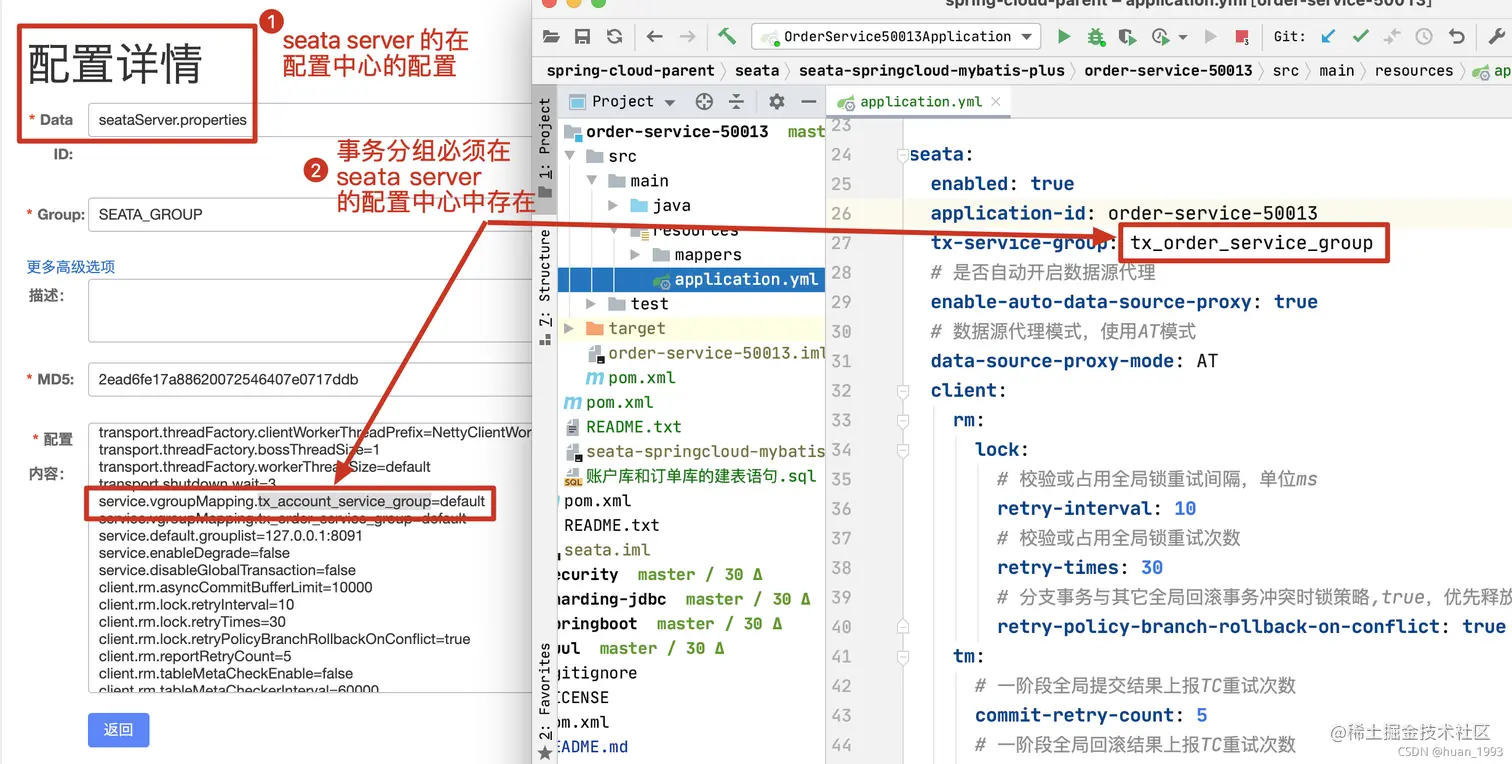This screenshot has width=1512, height=764.
Task: Collapse all nodes using the collapse icon
Action: pyautogui.click(x=736, y=102)
